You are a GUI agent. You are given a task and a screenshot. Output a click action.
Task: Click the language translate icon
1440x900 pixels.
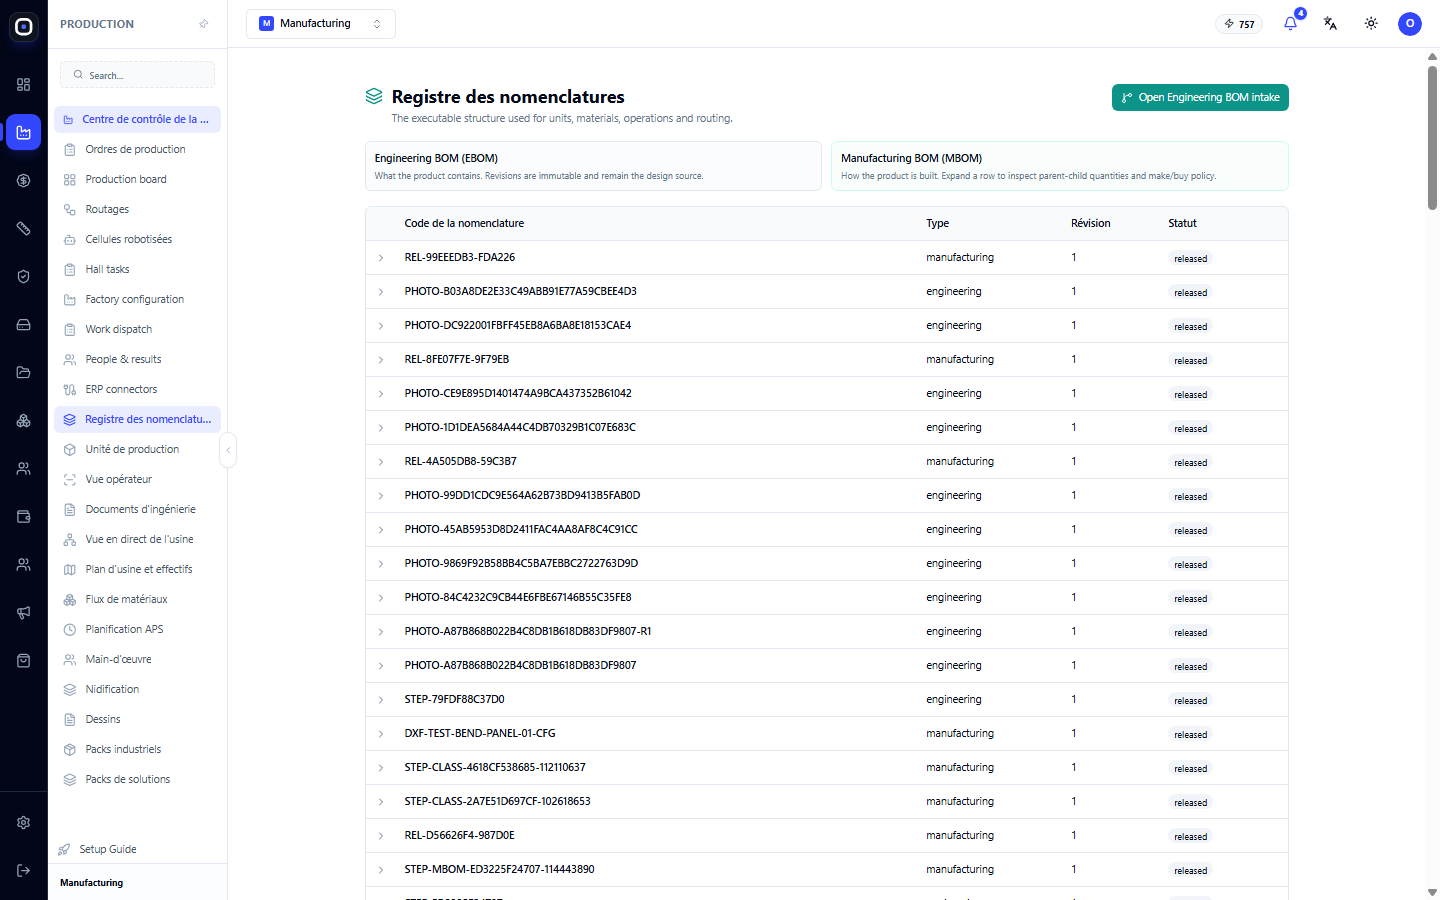point(1330,23)
